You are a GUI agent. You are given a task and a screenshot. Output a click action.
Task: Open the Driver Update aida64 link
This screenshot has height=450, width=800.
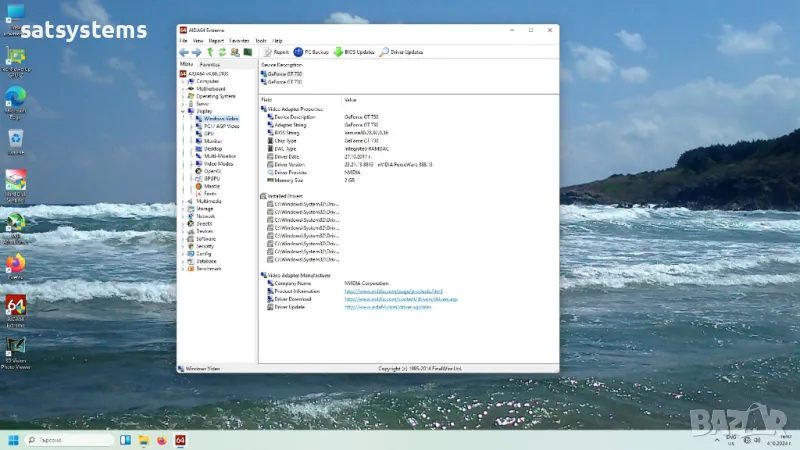[389, 307]
